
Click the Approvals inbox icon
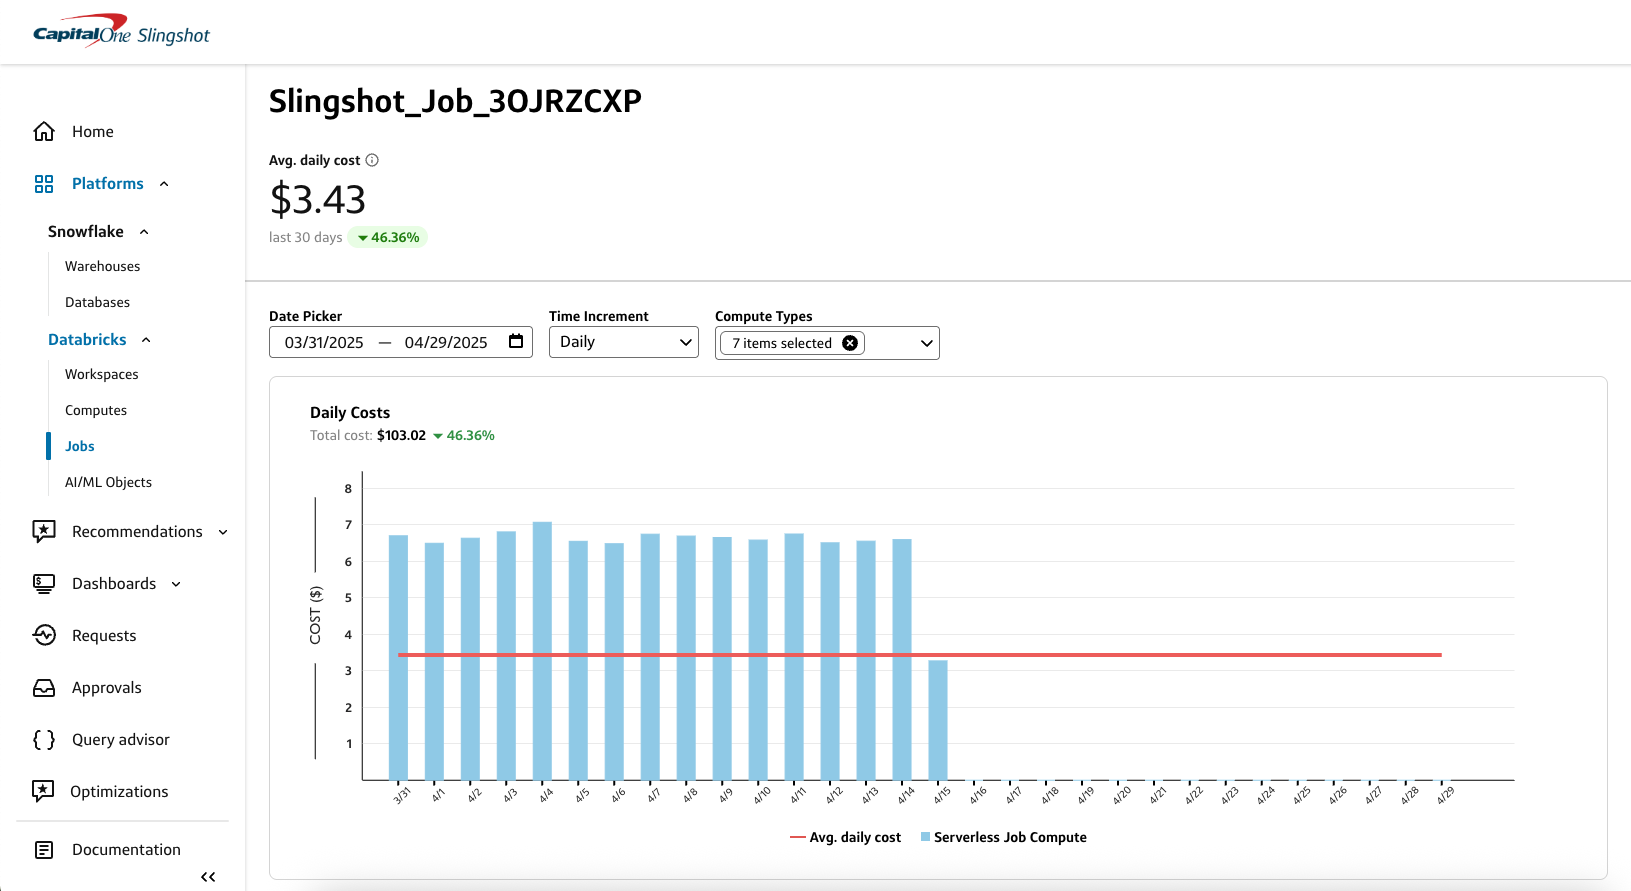44,688
